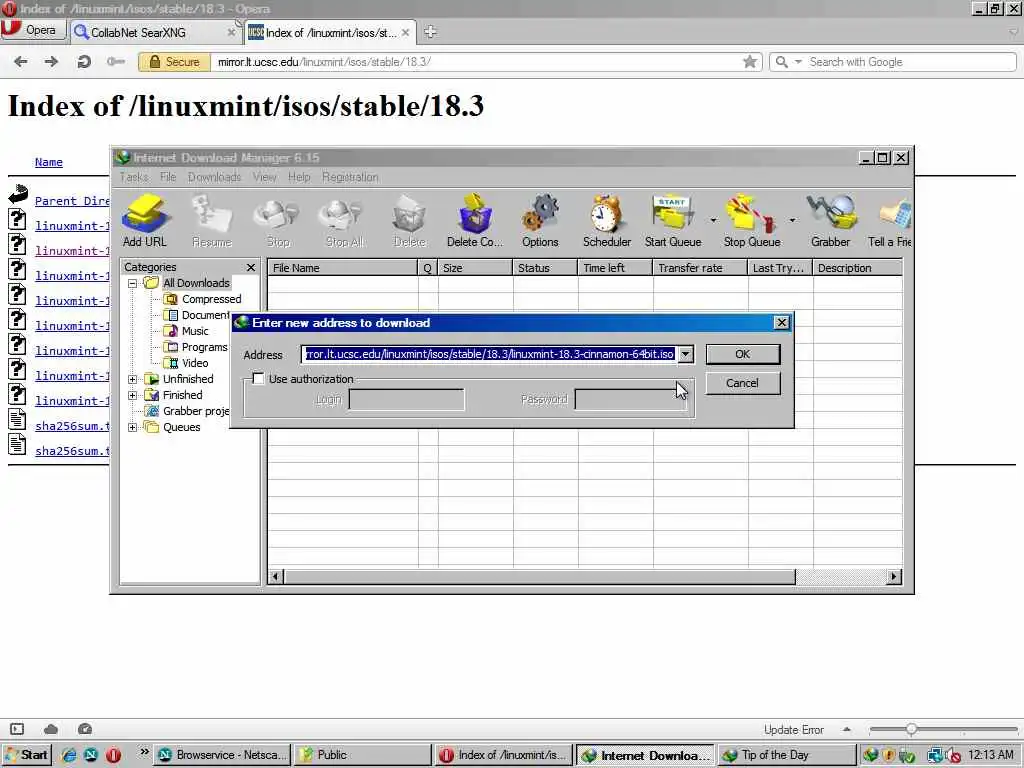Go back with Opera's back arrow
The height and width of the screenshot is (768, 1024).
click(21, 62)
